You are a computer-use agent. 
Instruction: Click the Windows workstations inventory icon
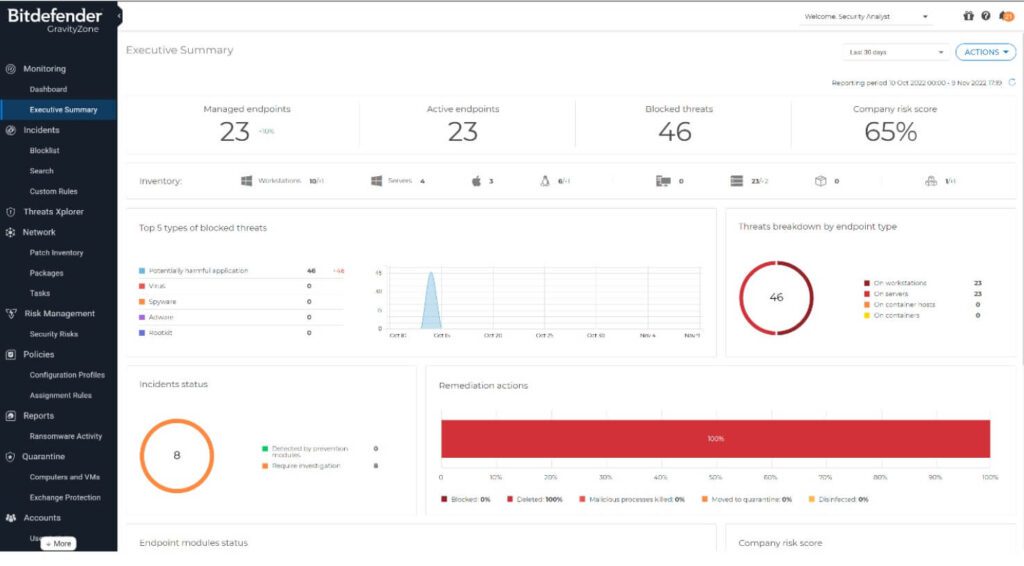246,181
